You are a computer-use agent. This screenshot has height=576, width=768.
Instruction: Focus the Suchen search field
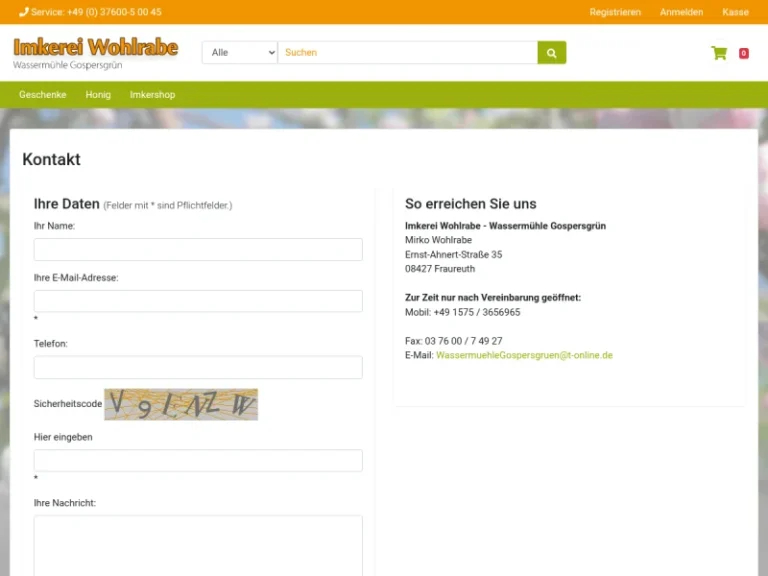(x=408, y=52)
